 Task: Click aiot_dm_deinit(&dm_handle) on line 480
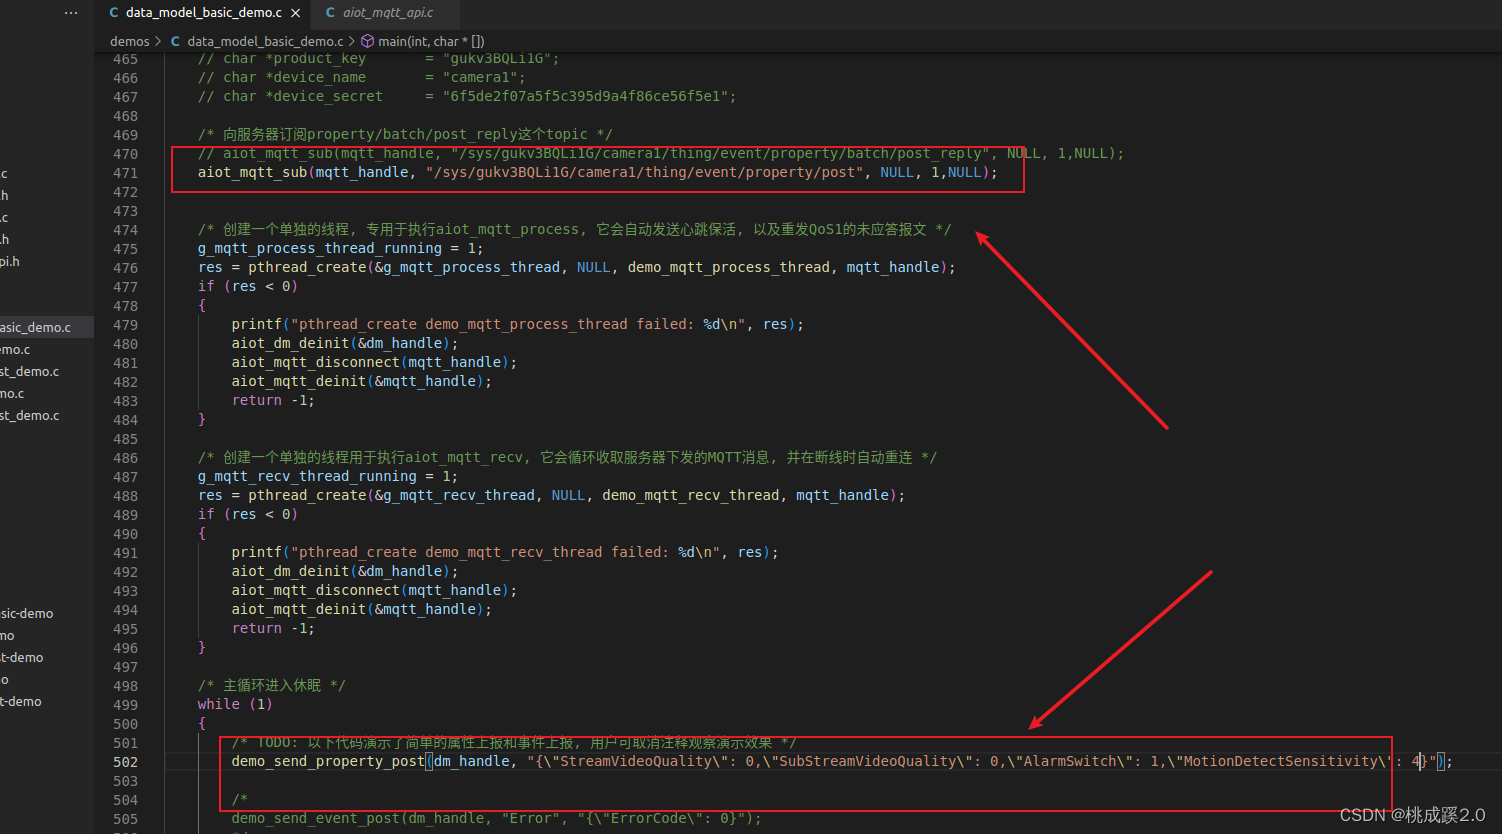pyautogui.click(x=345, y=344)
